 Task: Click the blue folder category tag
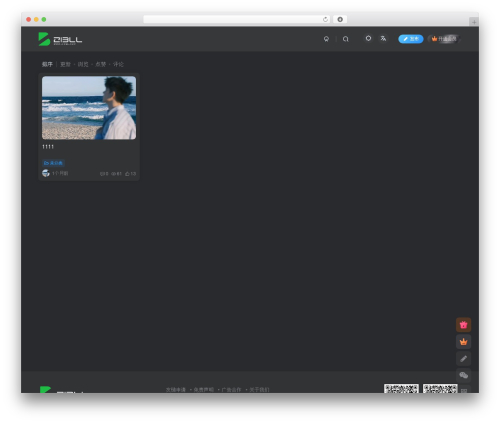[53, 163]
